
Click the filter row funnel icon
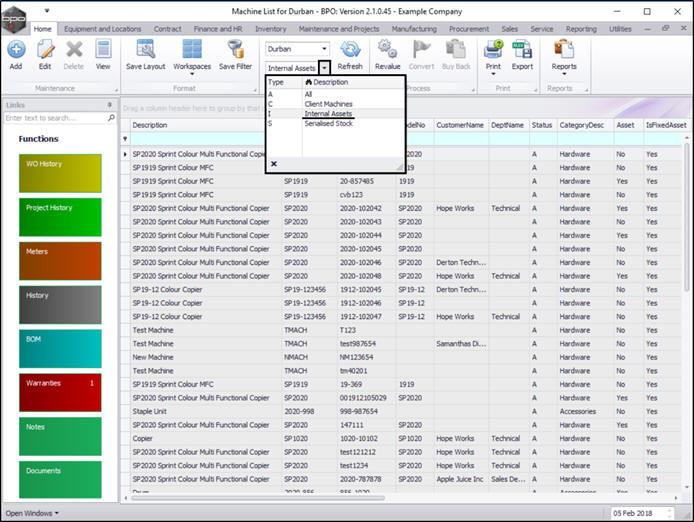coord(125,139)
